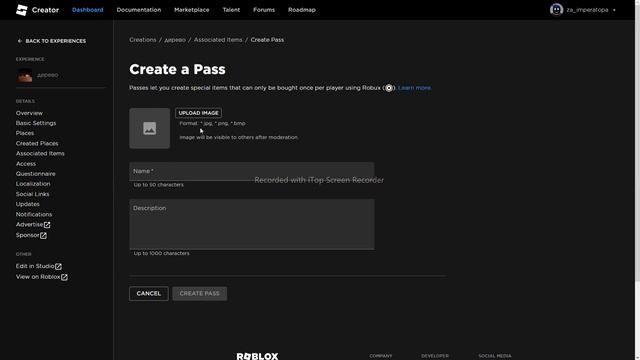The image size is (640, 360).
Task: Focus the Description text area
Action: [251, 224]
